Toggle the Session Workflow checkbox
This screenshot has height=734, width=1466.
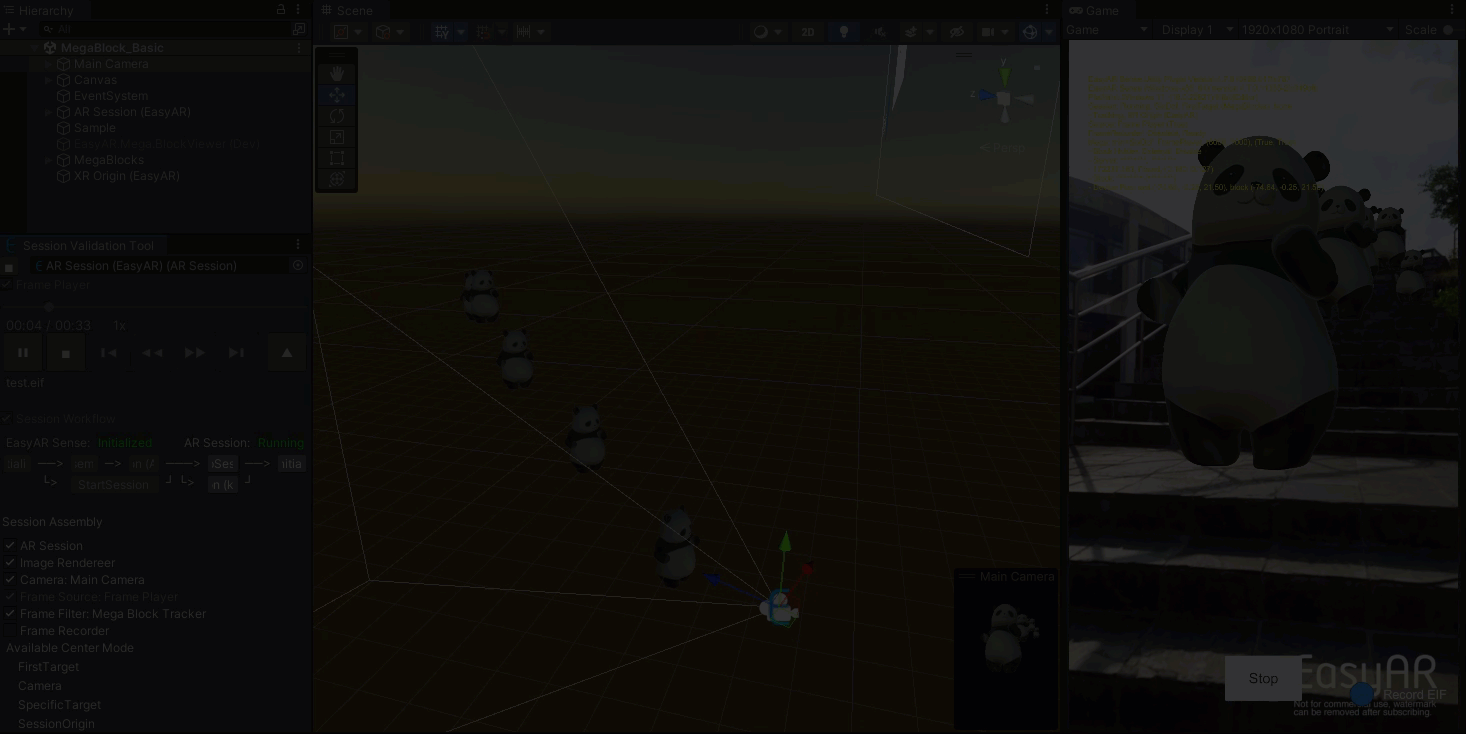7,419
